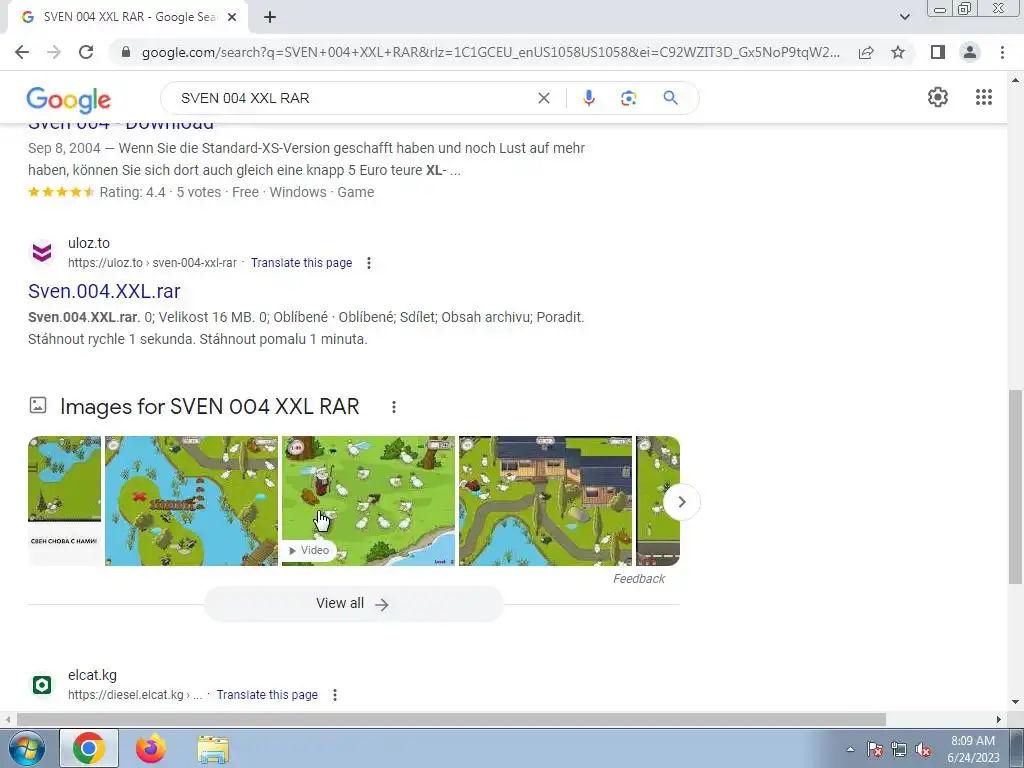Open more options for the uloz.to result

coord(369,263)
